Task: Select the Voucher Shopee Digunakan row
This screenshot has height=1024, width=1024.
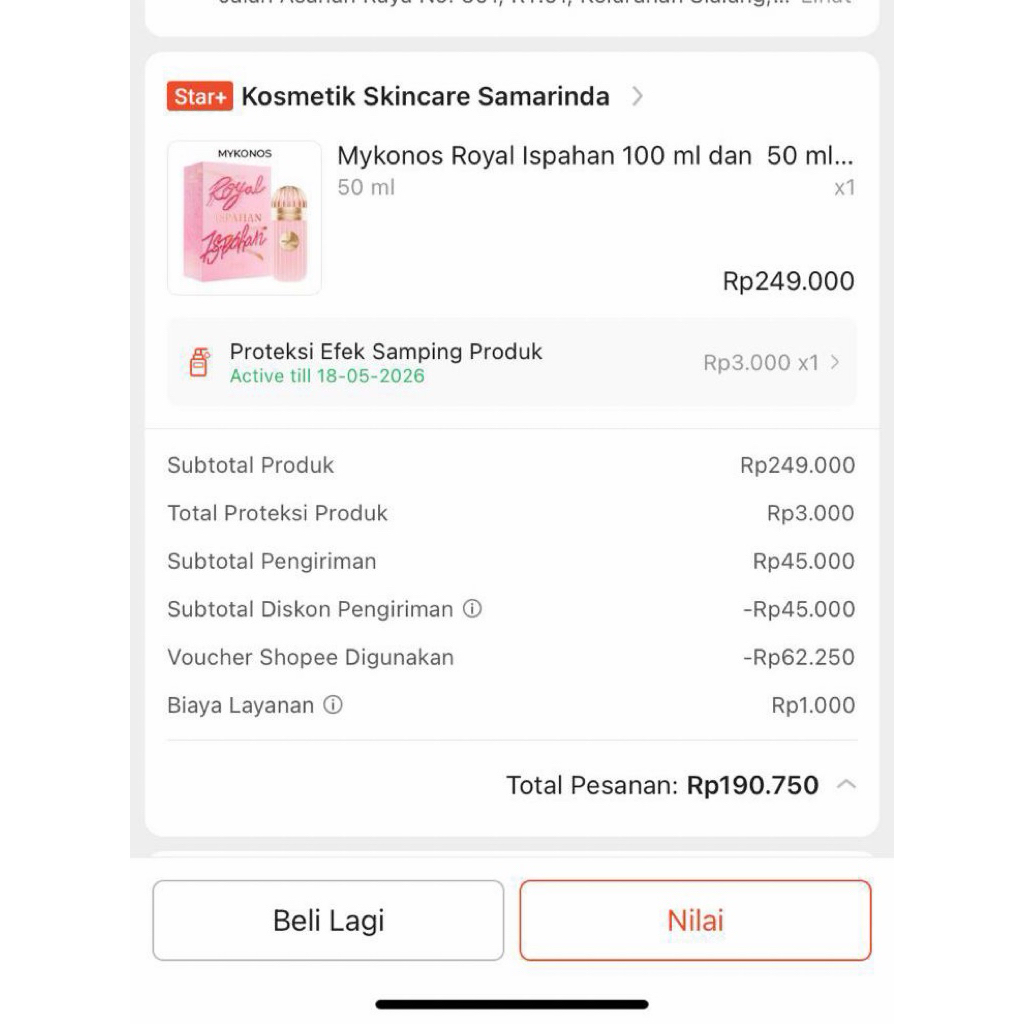Action: tap(510, 657)
